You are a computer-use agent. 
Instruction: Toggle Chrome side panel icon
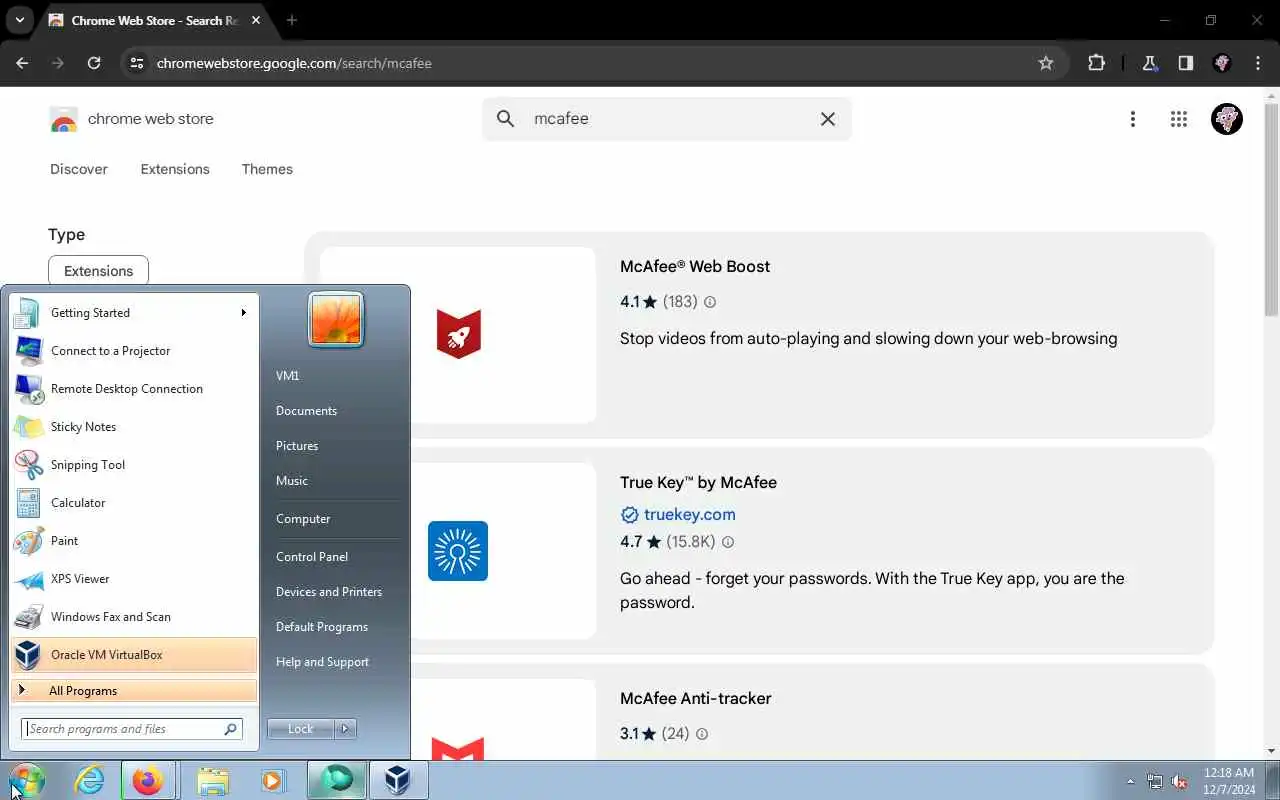click(1185, 63)
